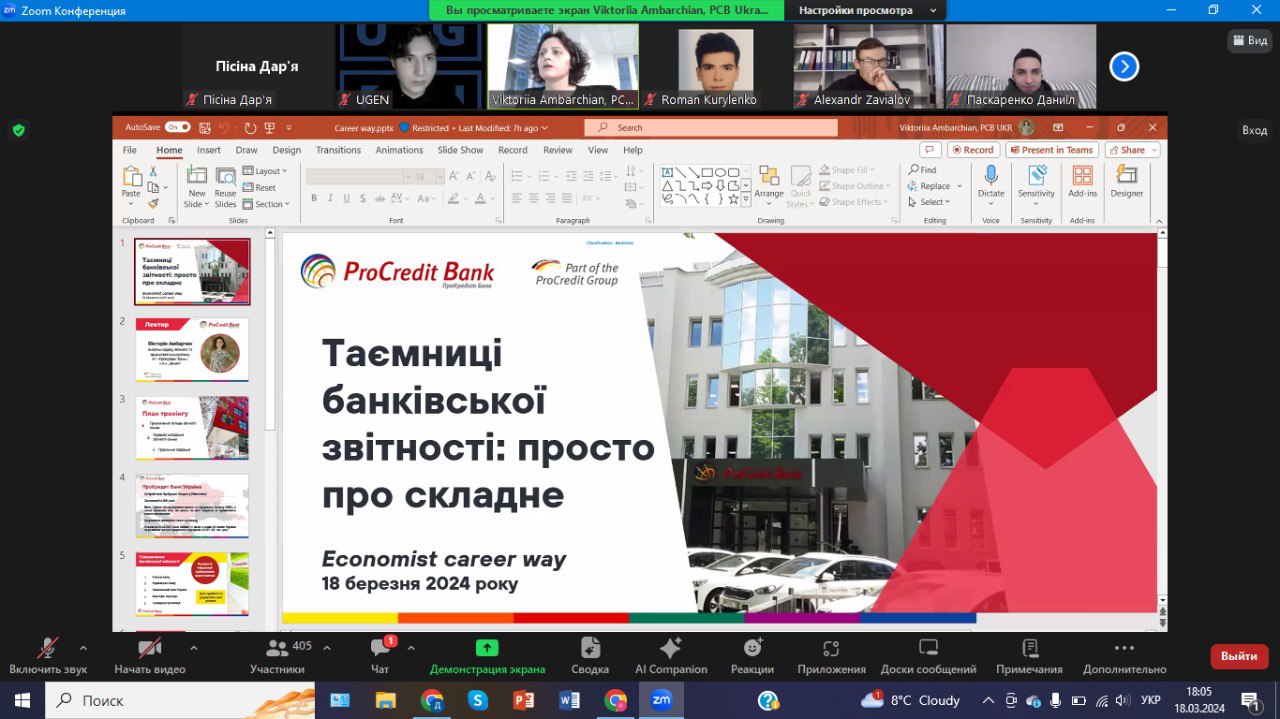Click Paste icon in Clipboard group
This screenshot has height=719, width=1280.
click(131, 176)
